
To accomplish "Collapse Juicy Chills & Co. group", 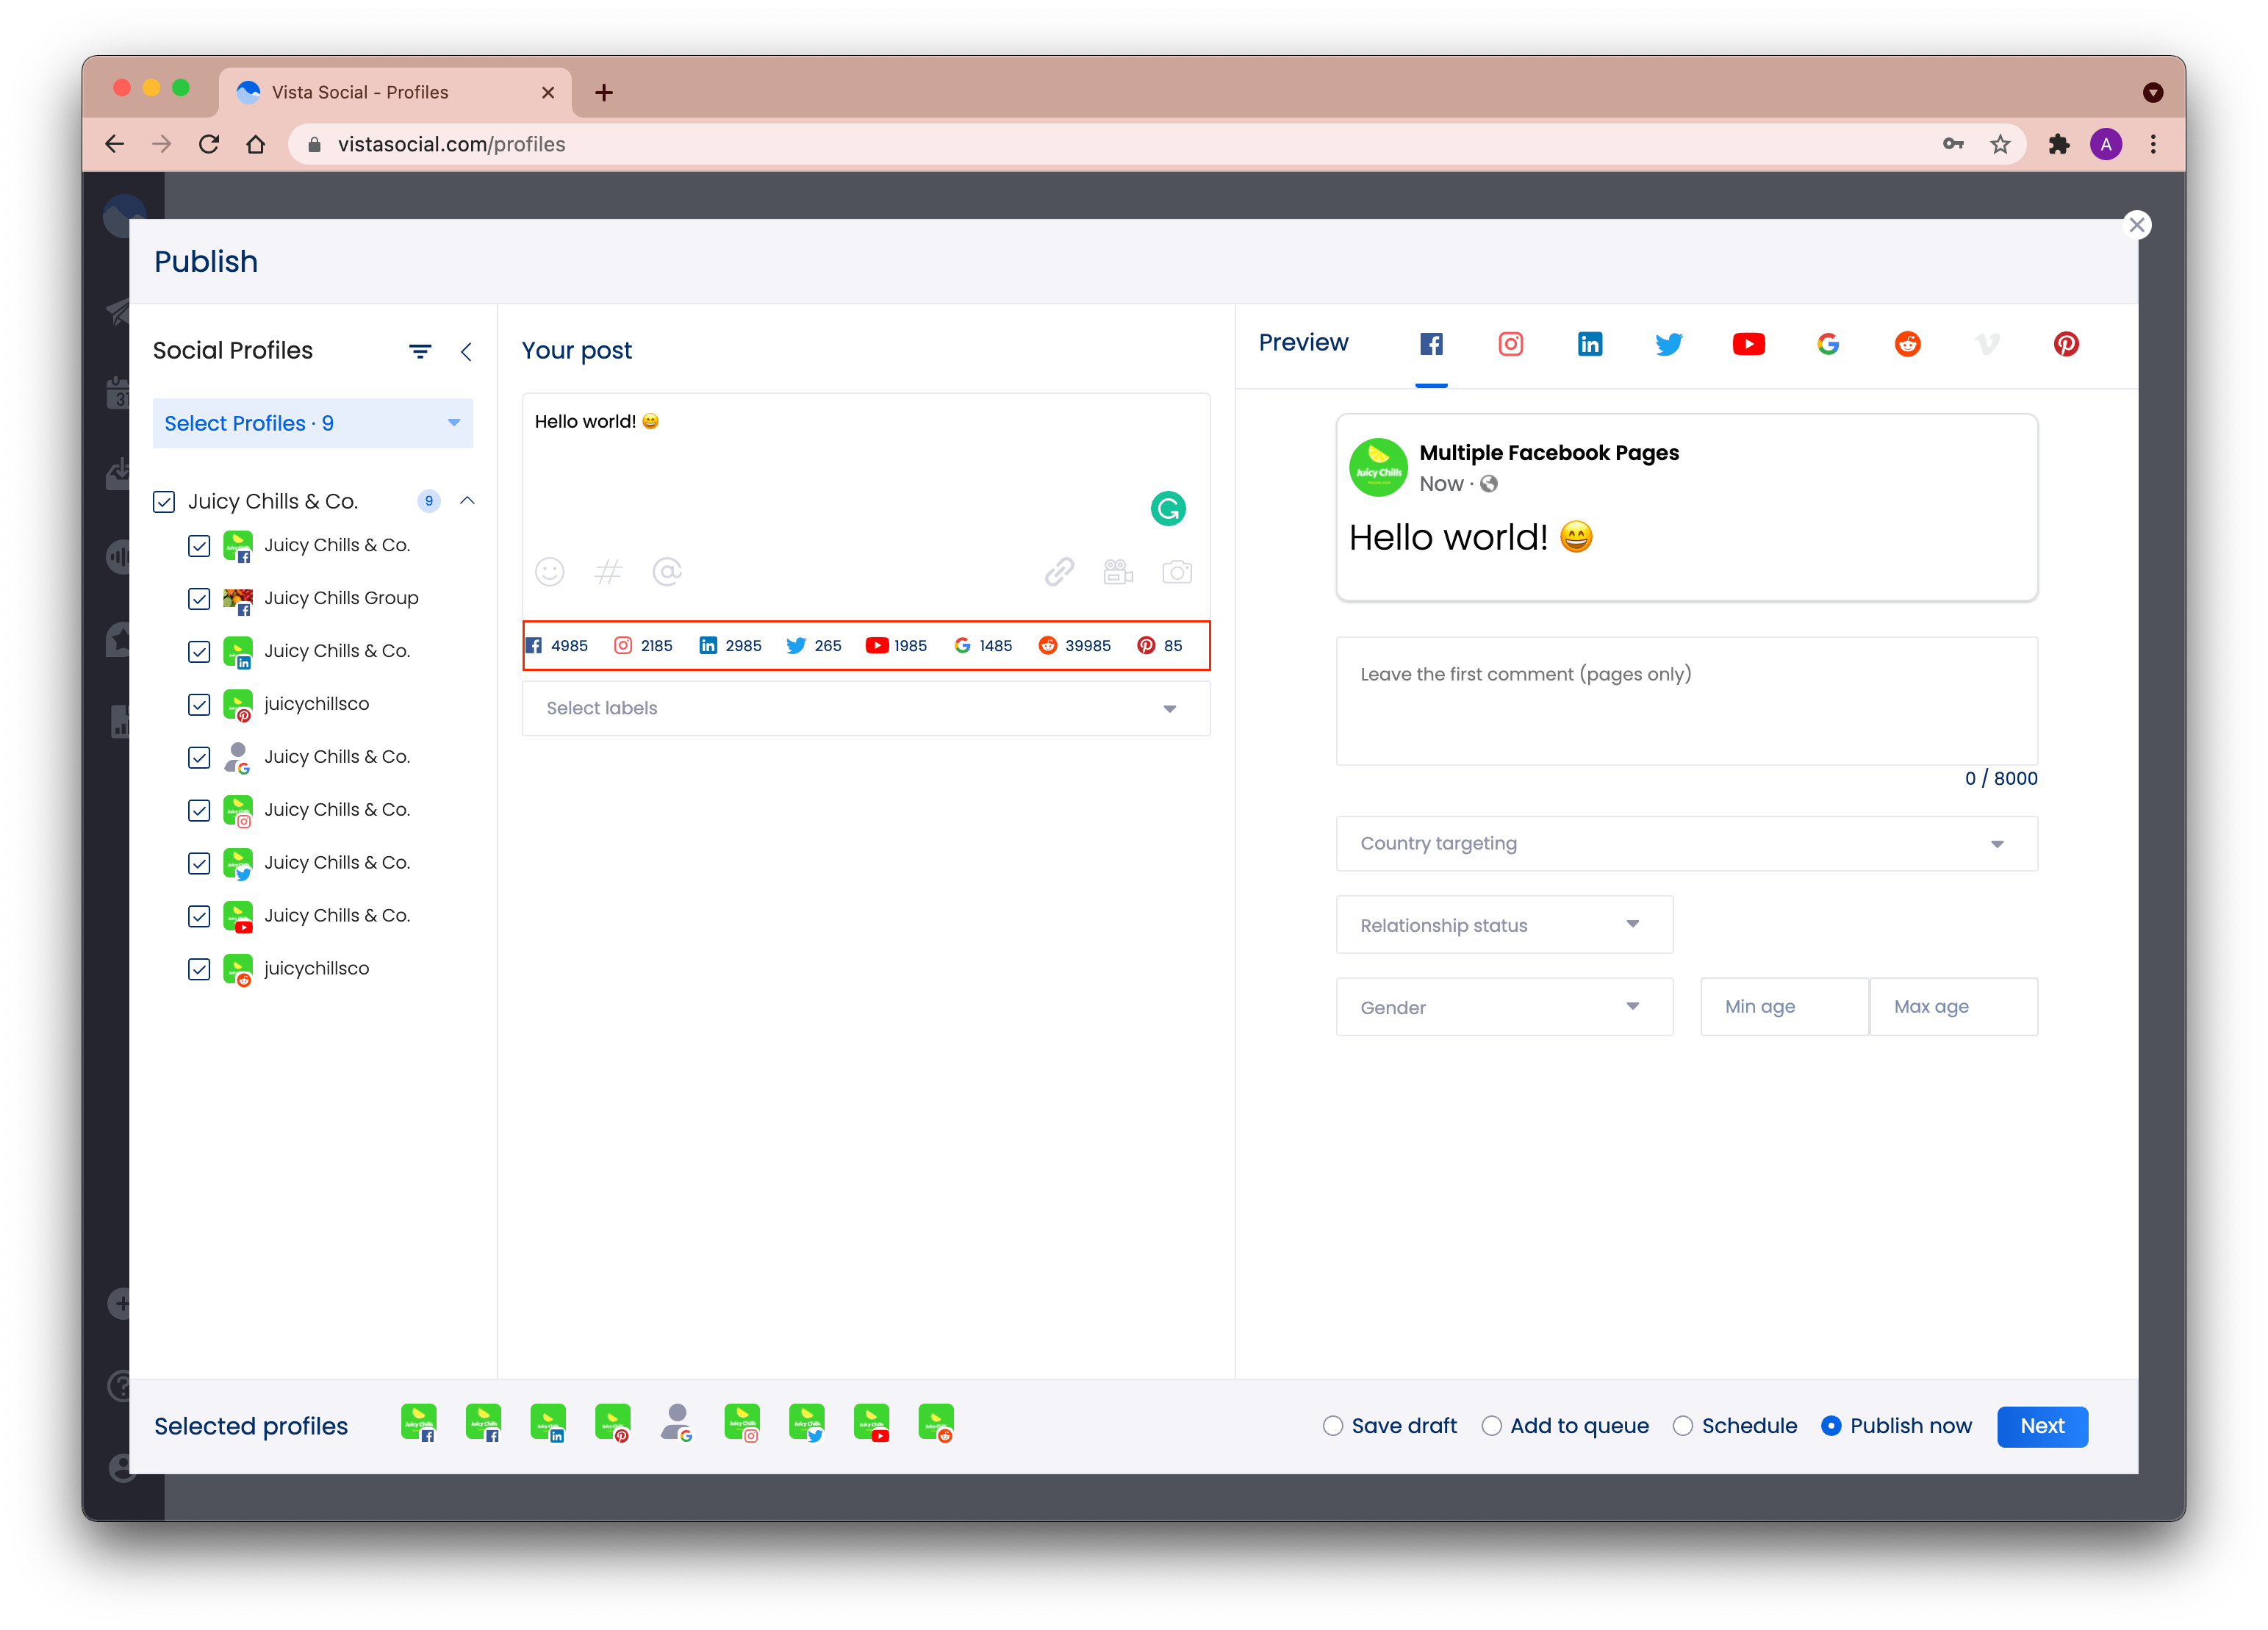I will tap(467, 501).
